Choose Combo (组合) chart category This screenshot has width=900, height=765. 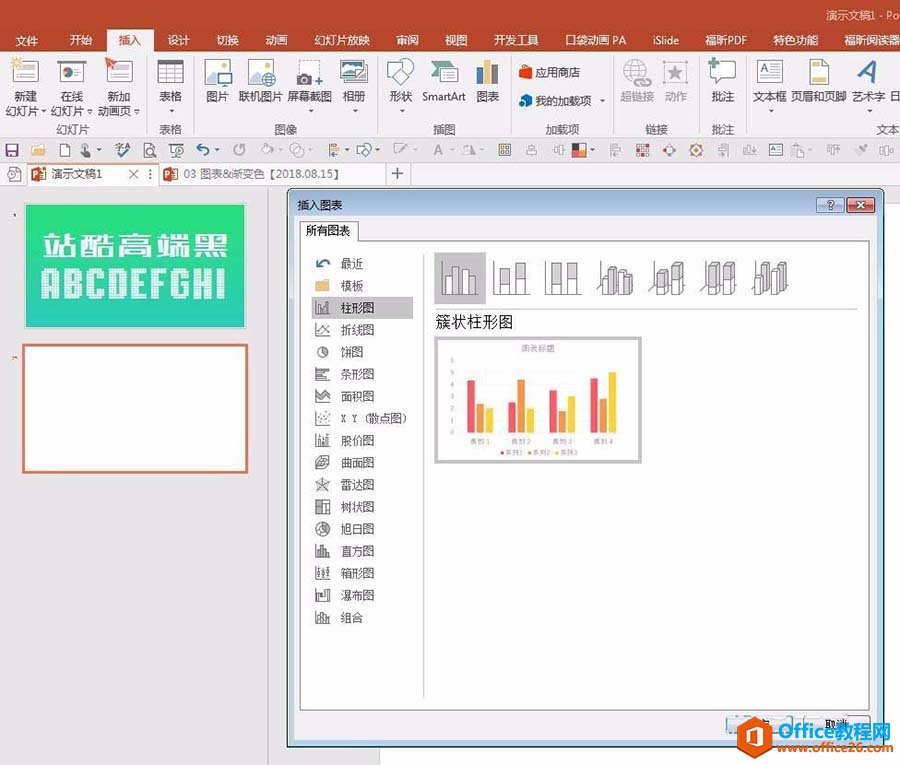362,618
